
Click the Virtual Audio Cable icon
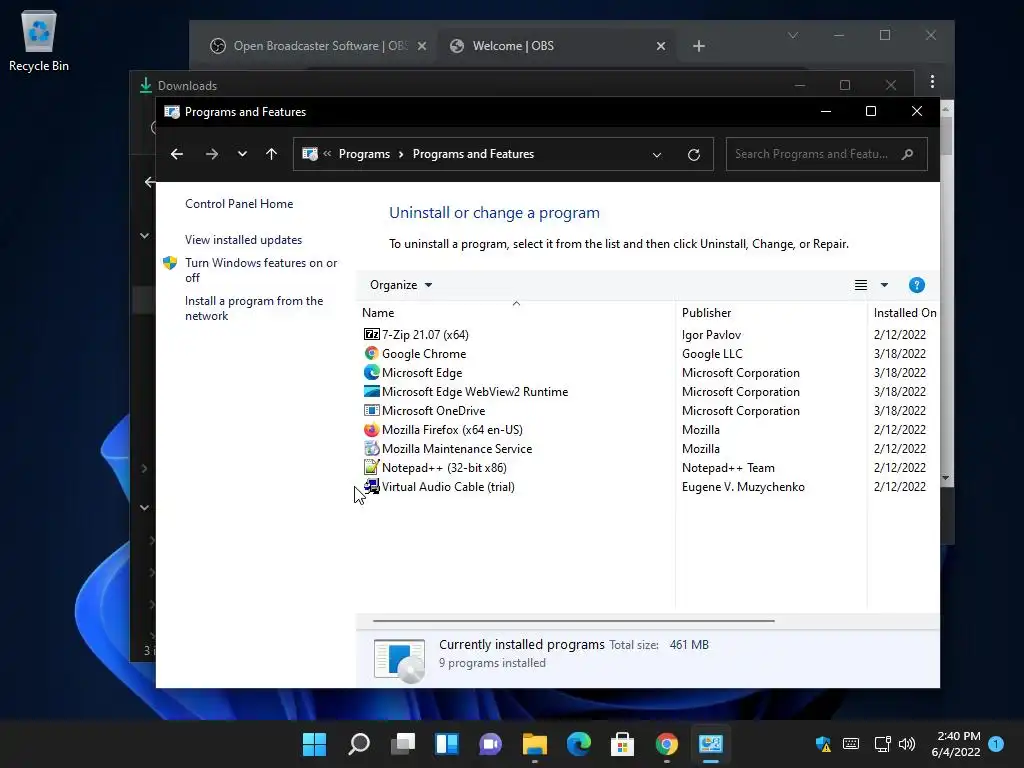coord(372,487)
